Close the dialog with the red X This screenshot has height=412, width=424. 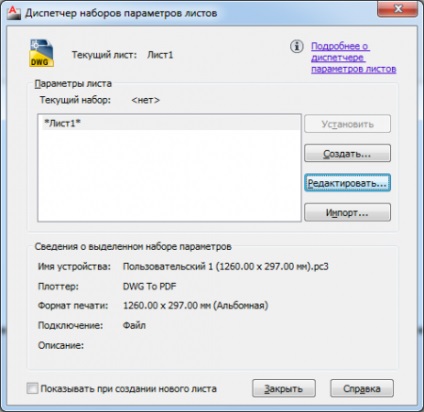(397, 9)
